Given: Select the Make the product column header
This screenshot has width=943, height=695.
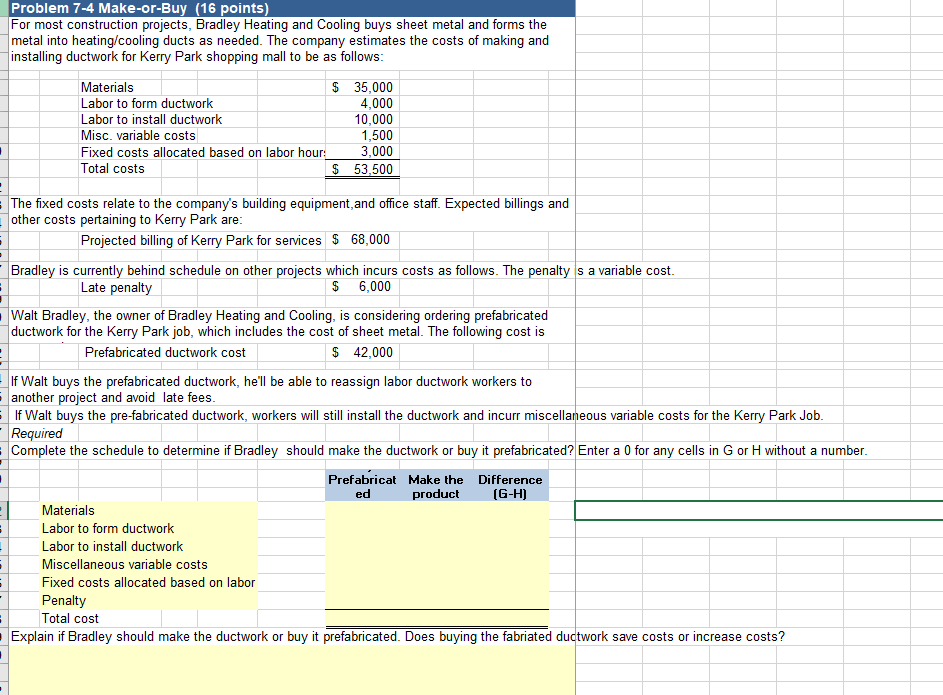Looking at the screenshot, I should pos(436,485).
